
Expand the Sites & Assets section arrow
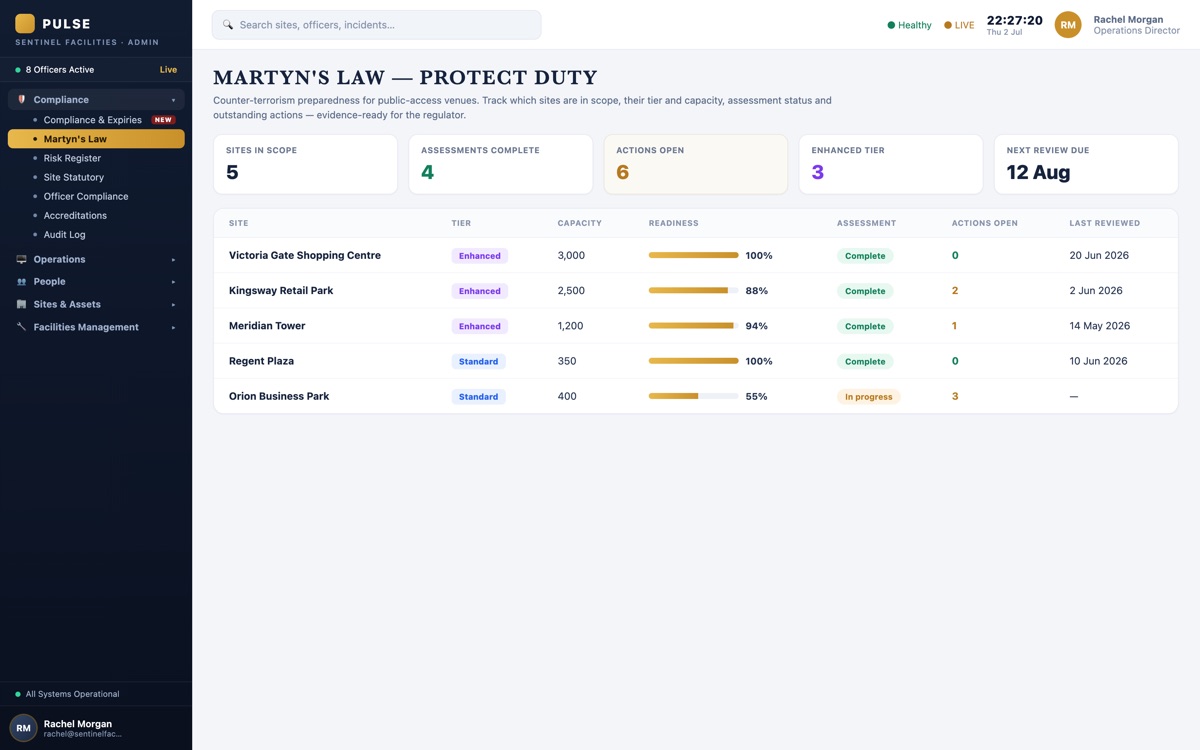click(173, 305)
